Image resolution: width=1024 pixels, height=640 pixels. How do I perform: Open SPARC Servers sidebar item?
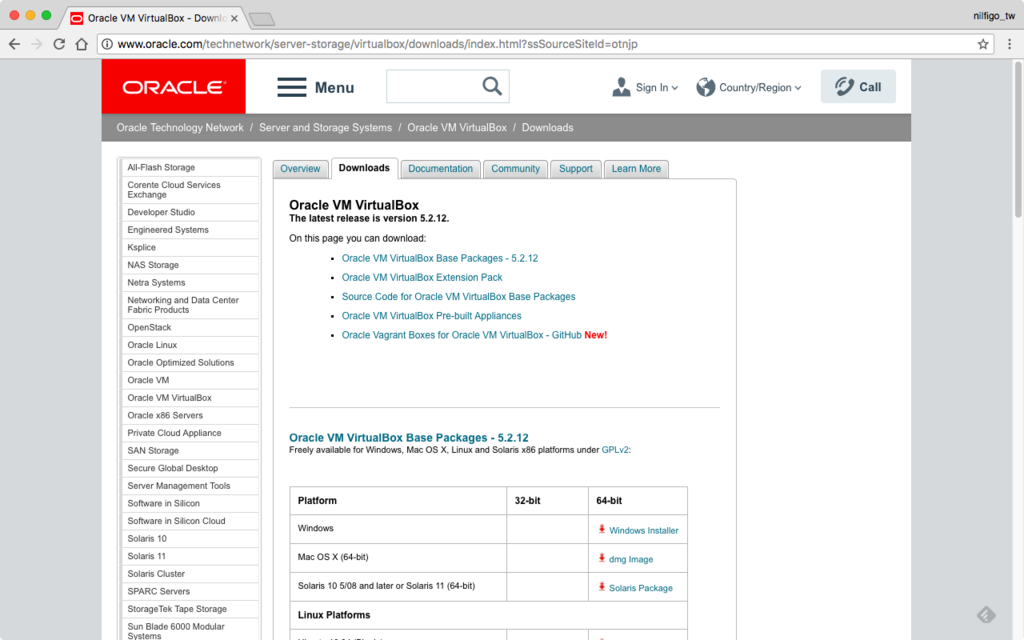click(158, 592)
